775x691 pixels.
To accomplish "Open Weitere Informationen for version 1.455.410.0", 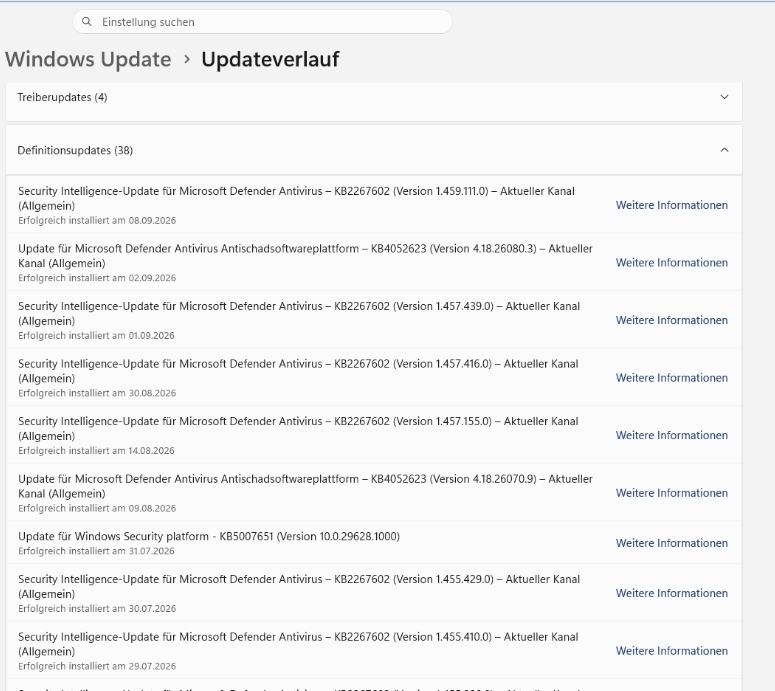I will point(671,651).
